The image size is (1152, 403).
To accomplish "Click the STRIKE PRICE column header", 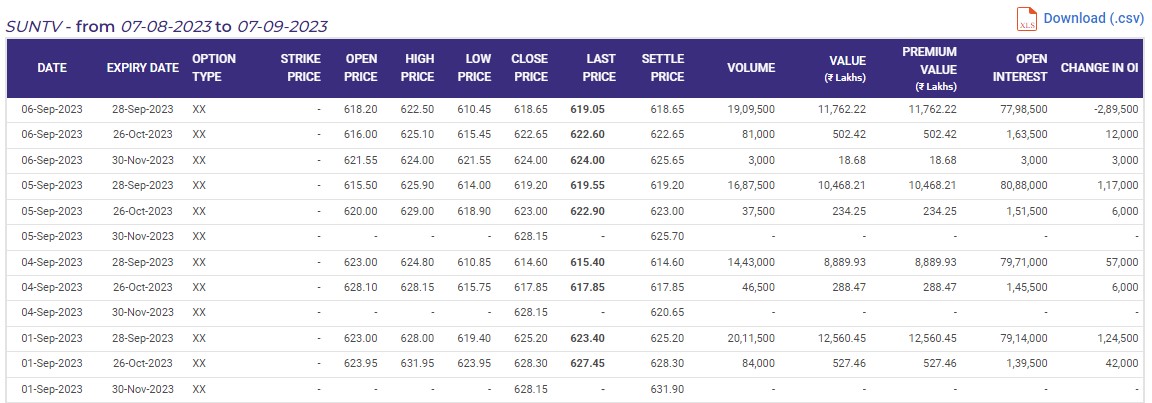I will 300,68.
